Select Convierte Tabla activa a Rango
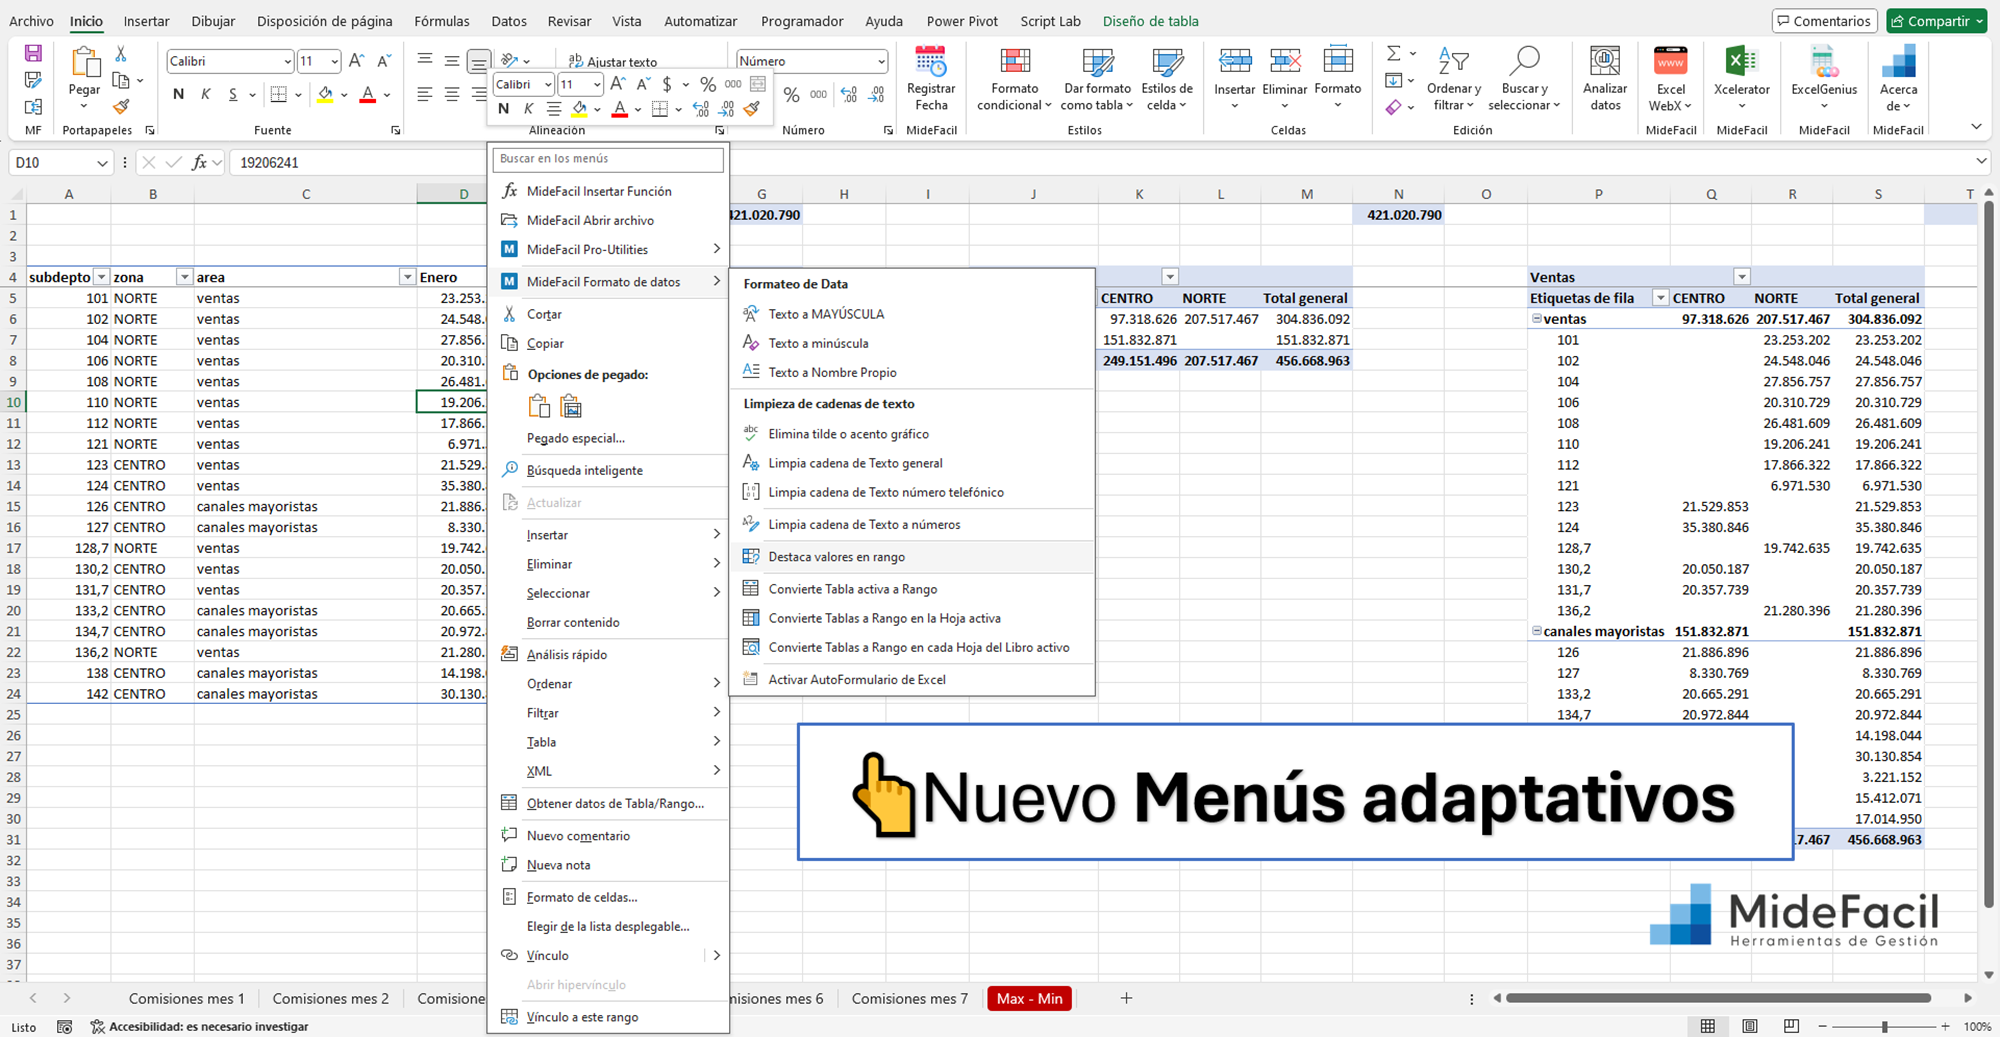Screen dimensions: 2000x1037 click(x=852, y=589)
